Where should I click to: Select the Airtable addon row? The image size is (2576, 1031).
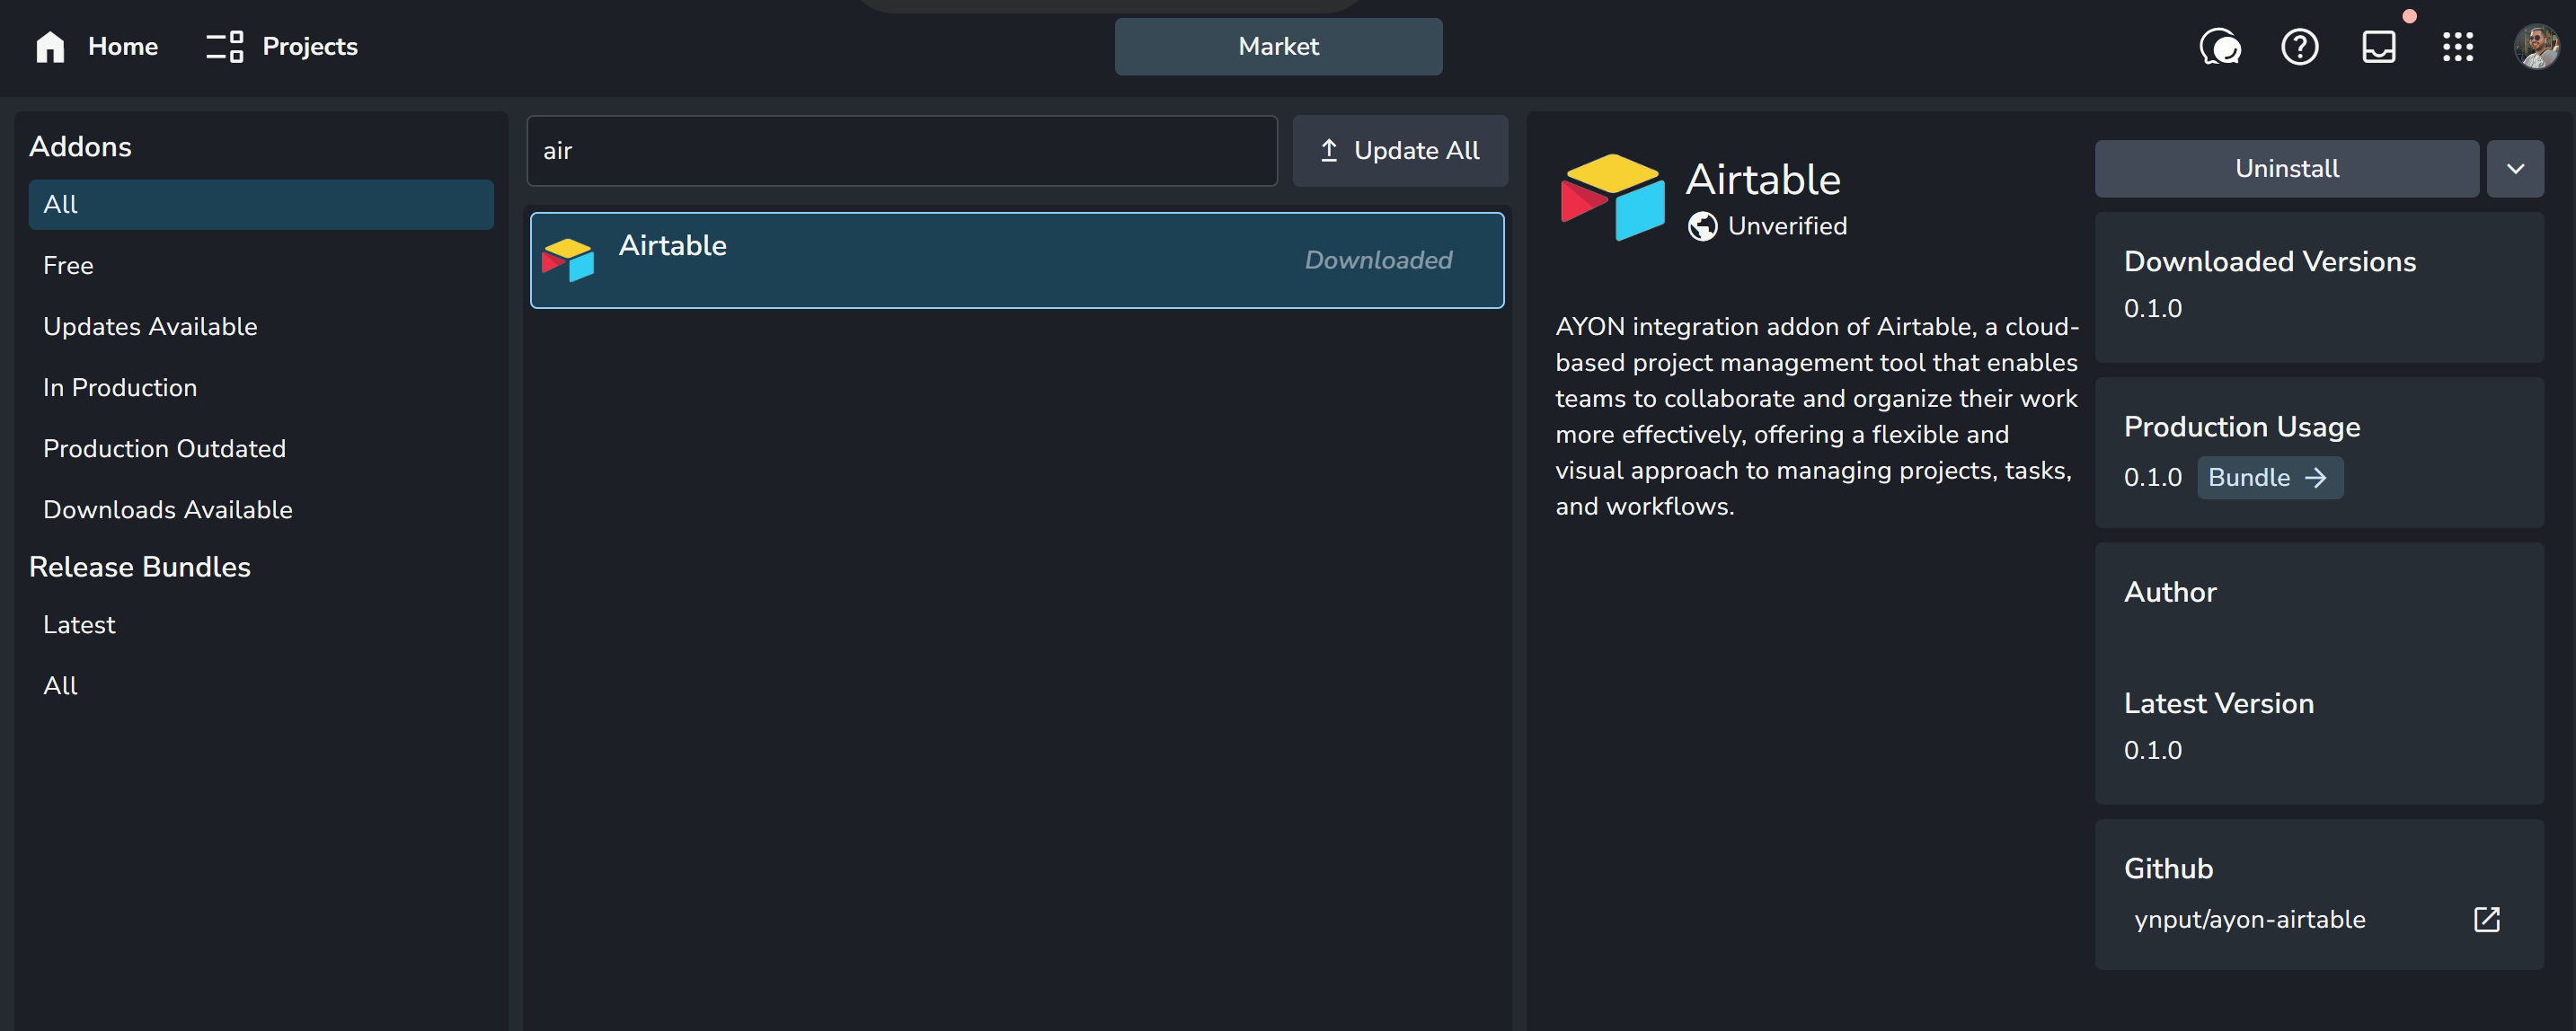click(1016, 260)
